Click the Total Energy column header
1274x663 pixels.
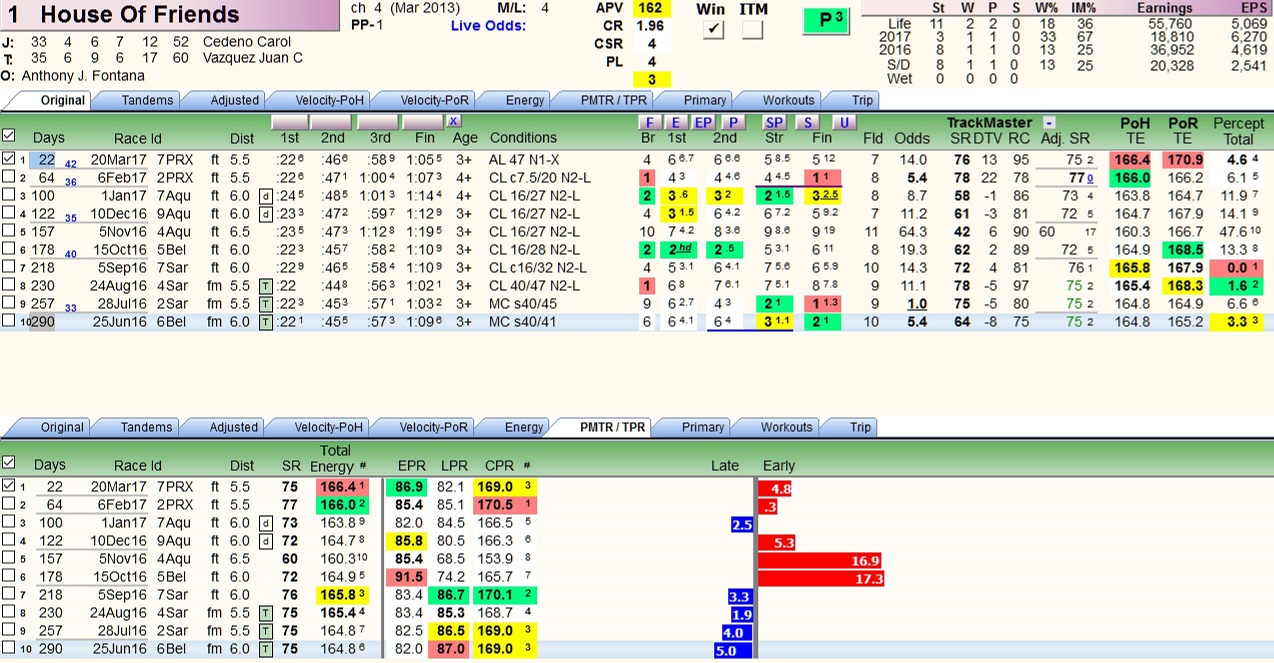pos(336,458)
